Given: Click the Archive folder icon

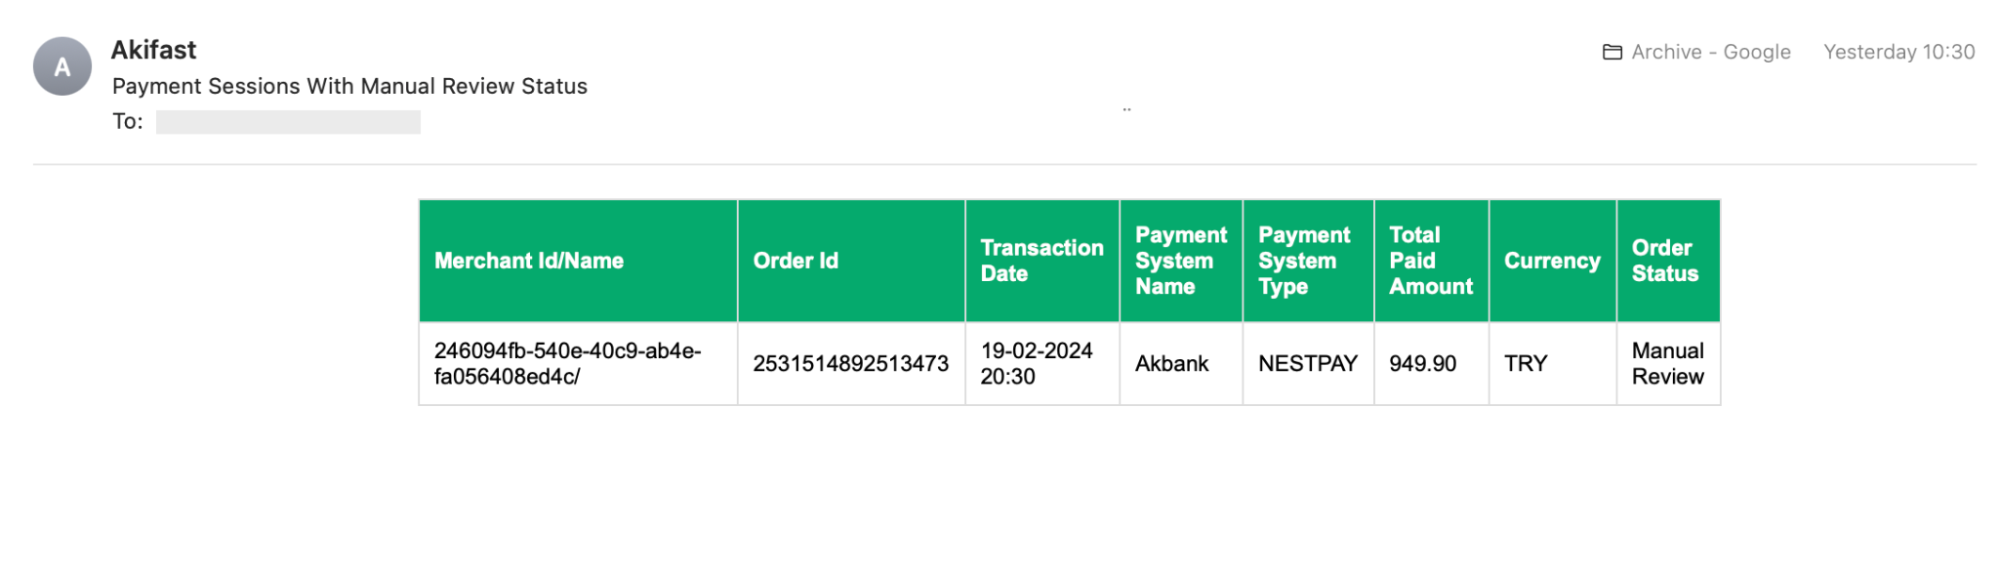Looking at the screenshot, I should click(x=1612, y=52).
